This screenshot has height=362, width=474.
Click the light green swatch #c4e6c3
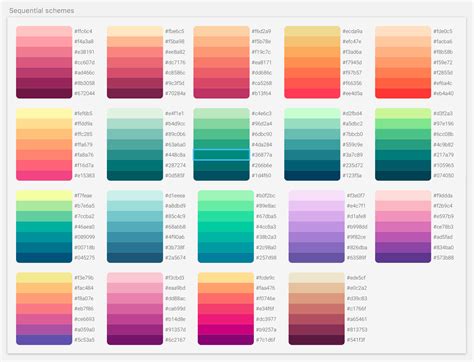tap(221, 114)
